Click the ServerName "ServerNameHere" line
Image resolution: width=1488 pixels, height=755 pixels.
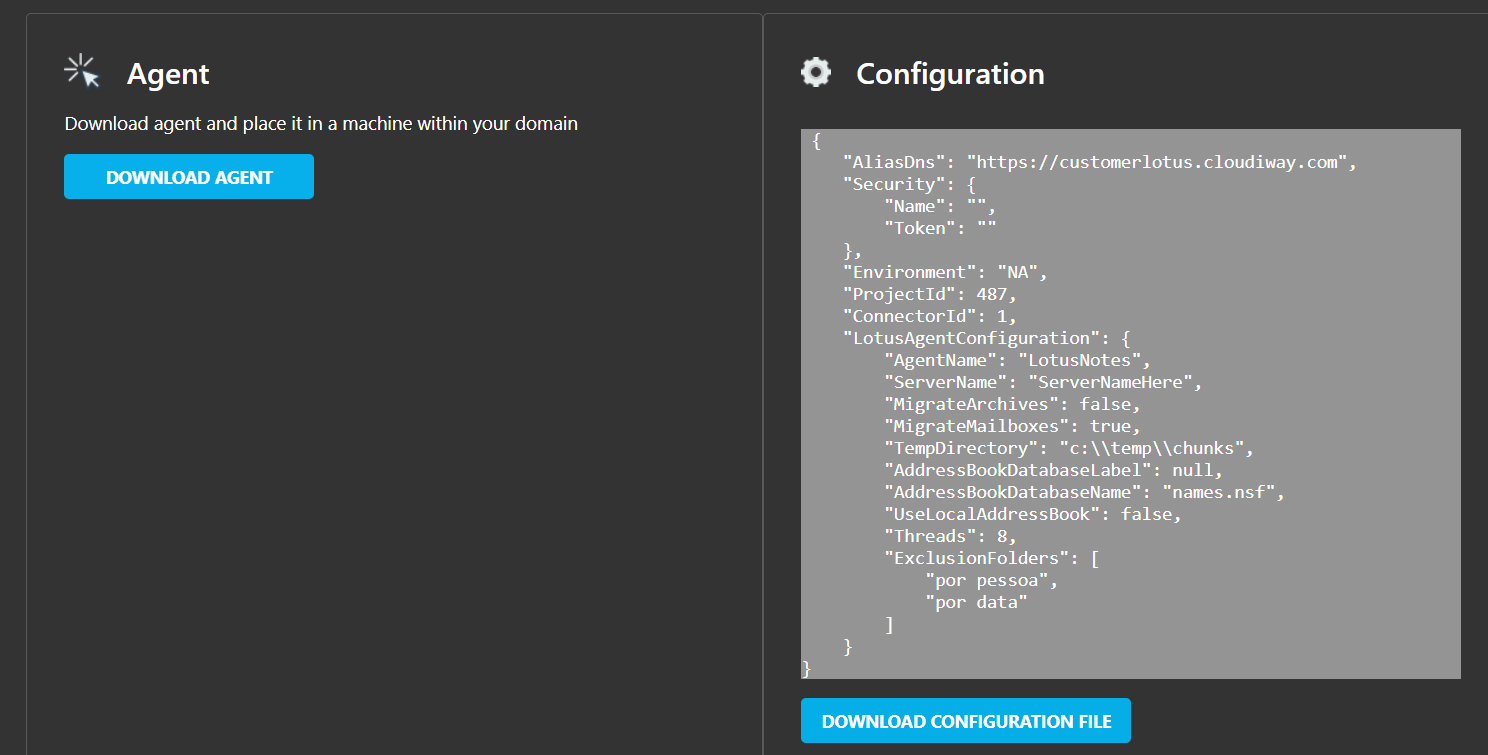(x=1042, y=382)
